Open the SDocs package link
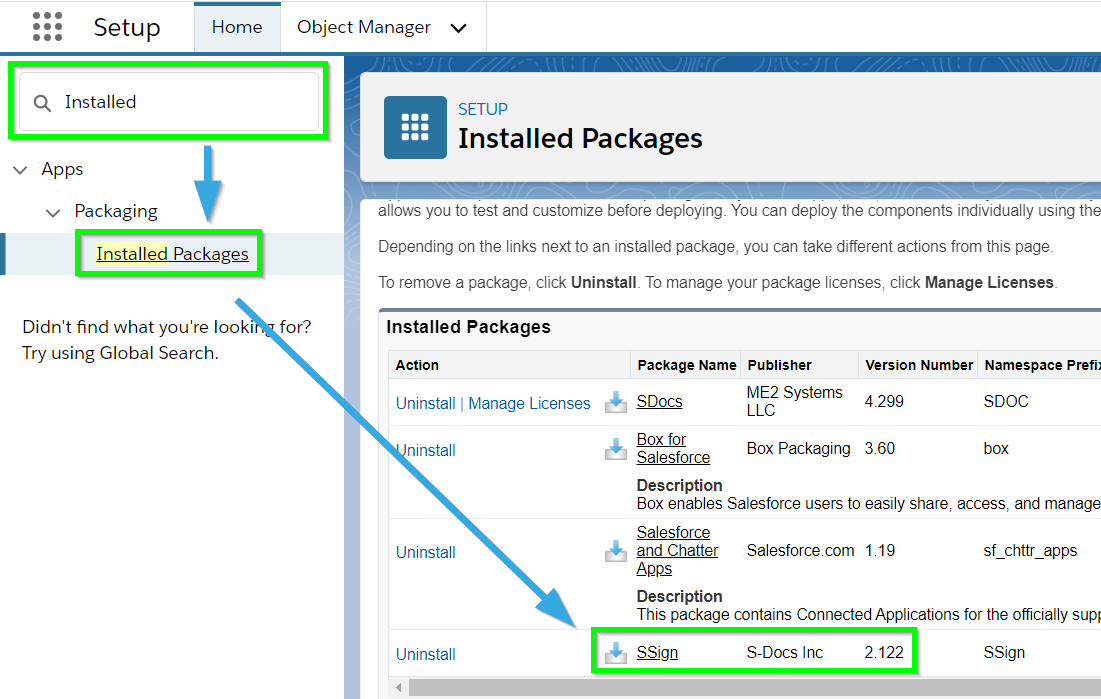The image size is (1101, 699). (659, 401)
